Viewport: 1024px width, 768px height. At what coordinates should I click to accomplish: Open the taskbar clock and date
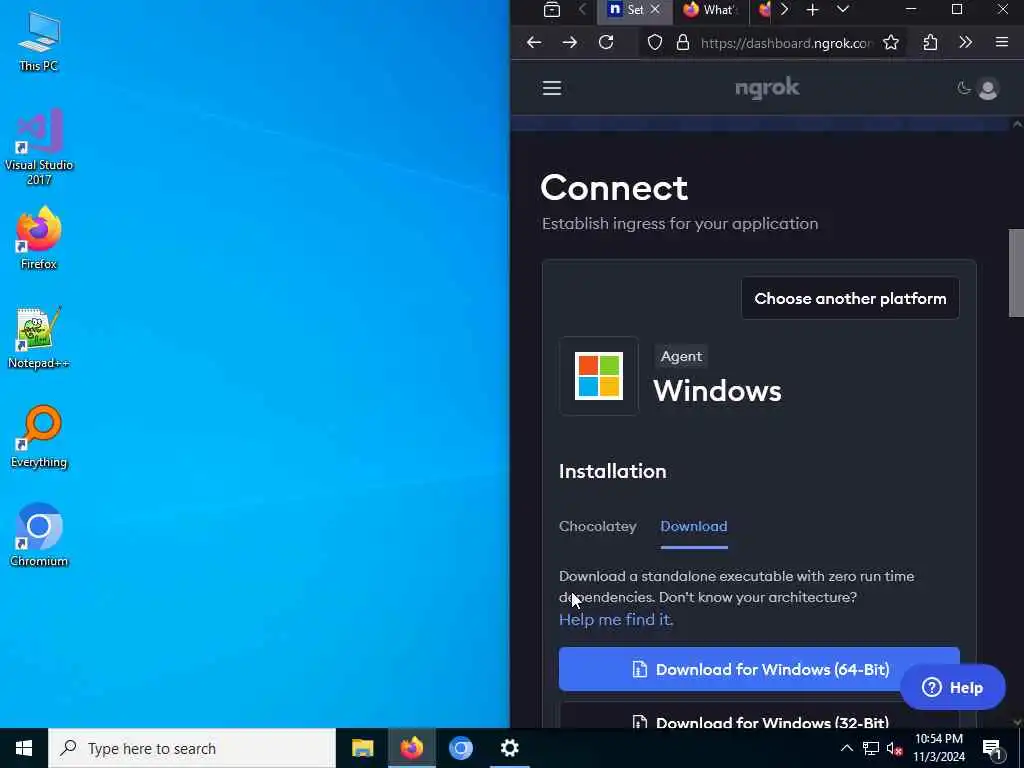click(x=938, y=748)
